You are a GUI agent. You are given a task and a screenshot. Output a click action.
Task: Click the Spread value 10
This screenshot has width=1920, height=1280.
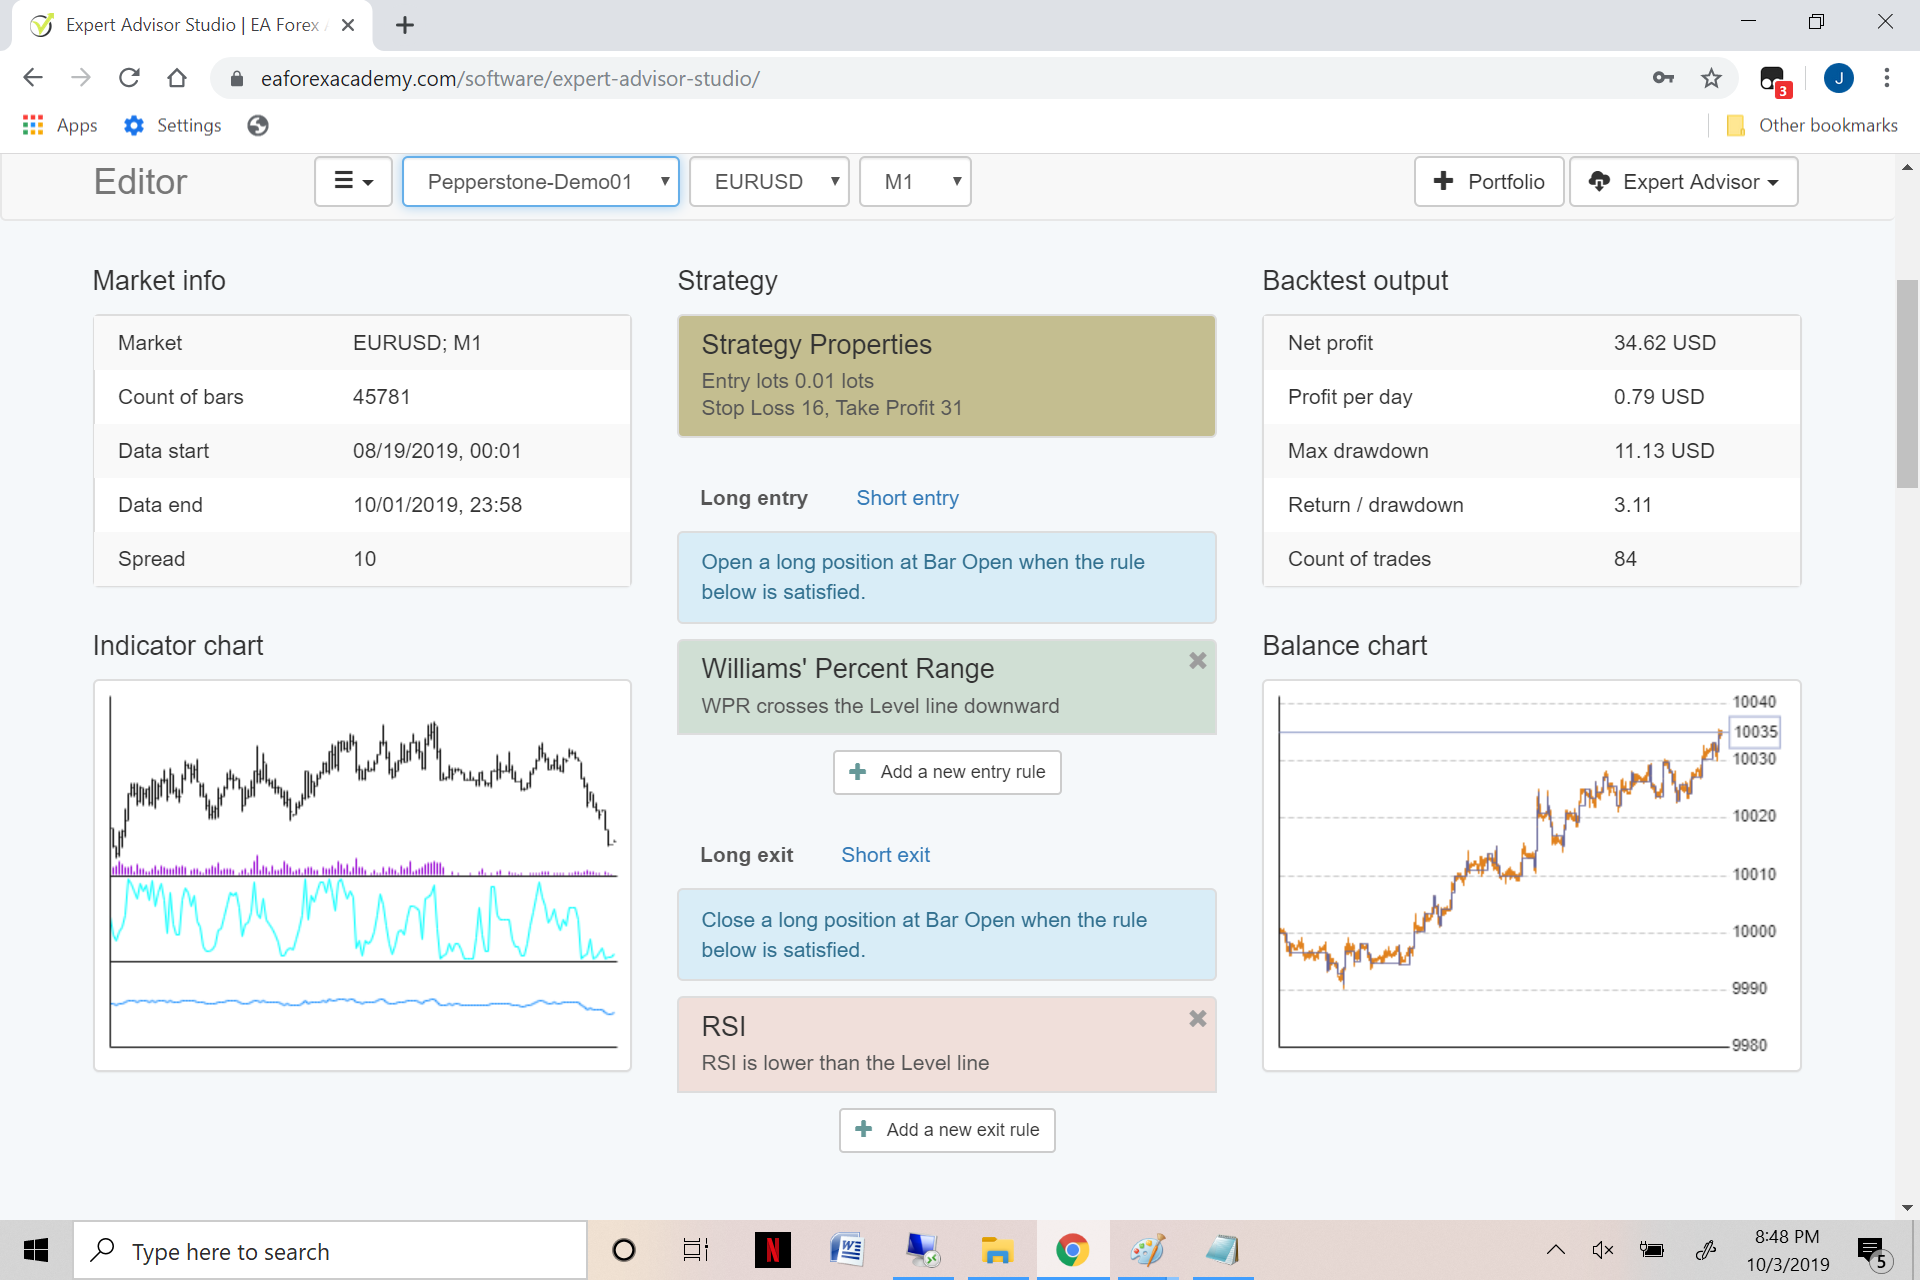pyautogui.click(x=364, y=559)
